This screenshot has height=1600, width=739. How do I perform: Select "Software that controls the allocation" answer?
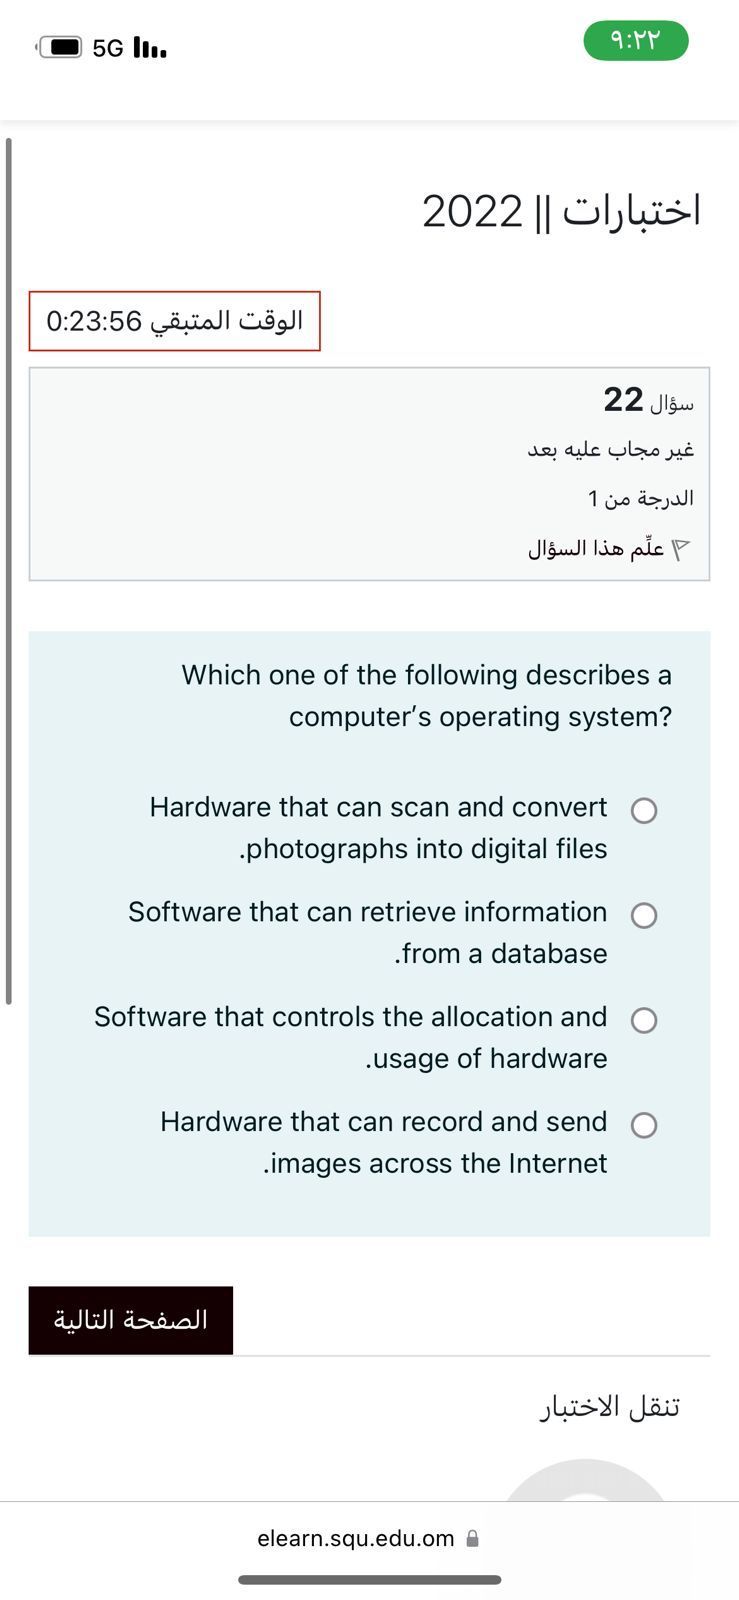click(644, 1020)
